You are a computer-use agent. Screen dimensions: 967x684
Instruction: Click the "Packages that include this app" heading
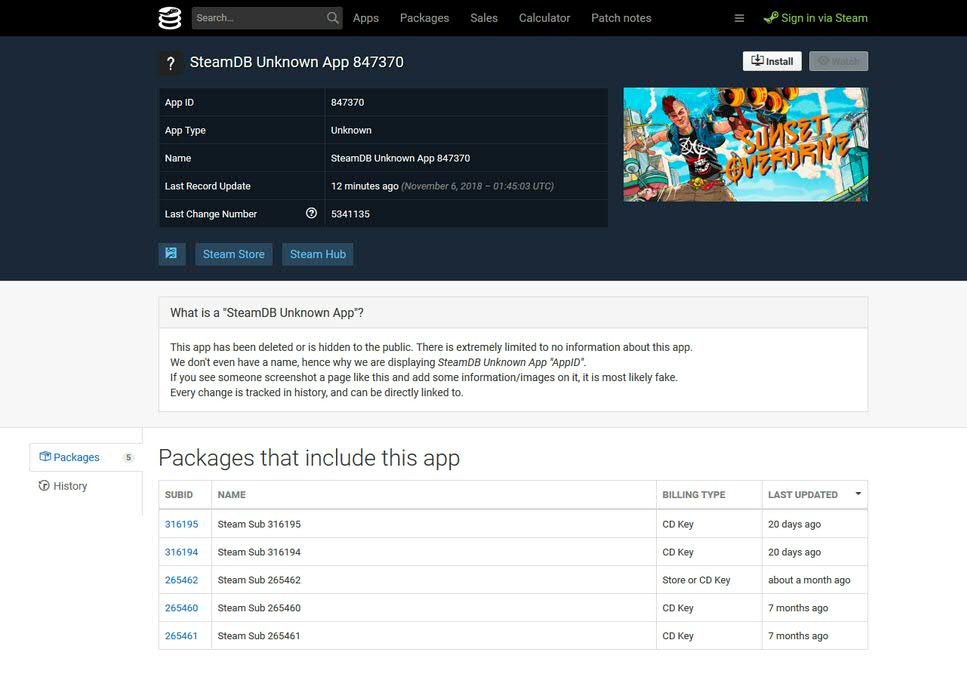pos(309,458)
